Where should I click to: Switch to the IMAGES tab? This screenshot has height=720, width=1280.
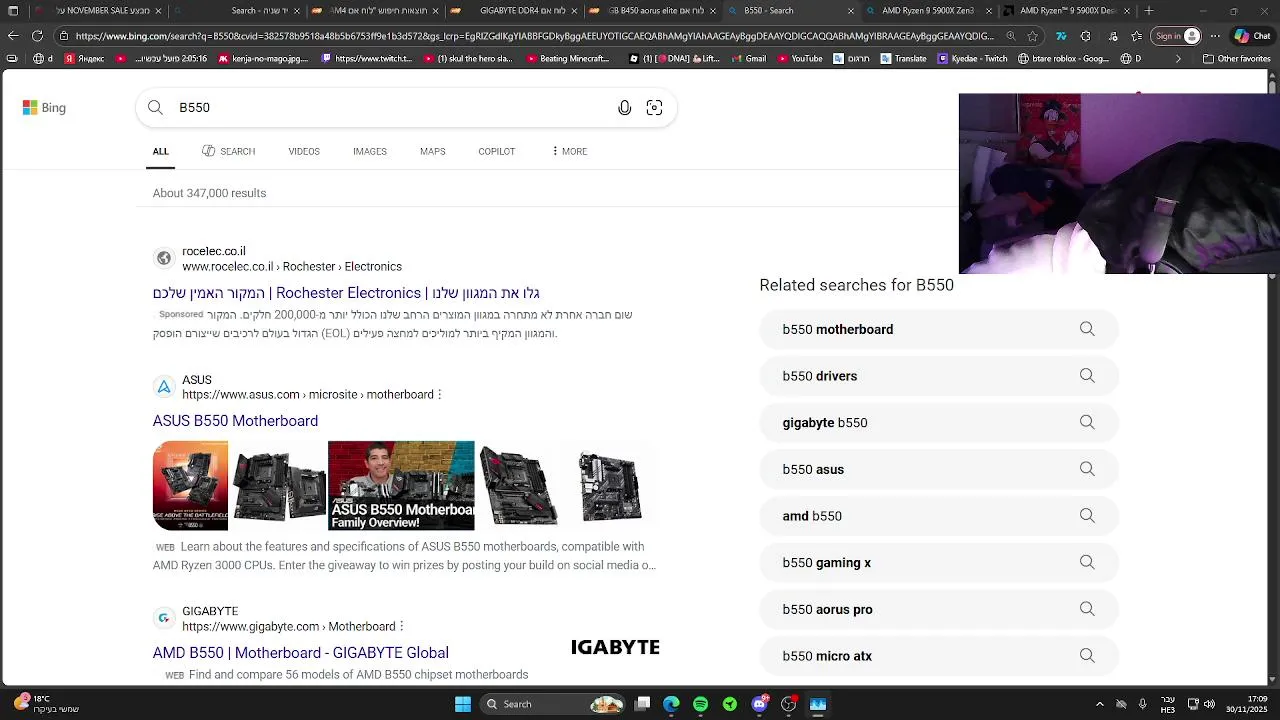click(x=369, y=151)
